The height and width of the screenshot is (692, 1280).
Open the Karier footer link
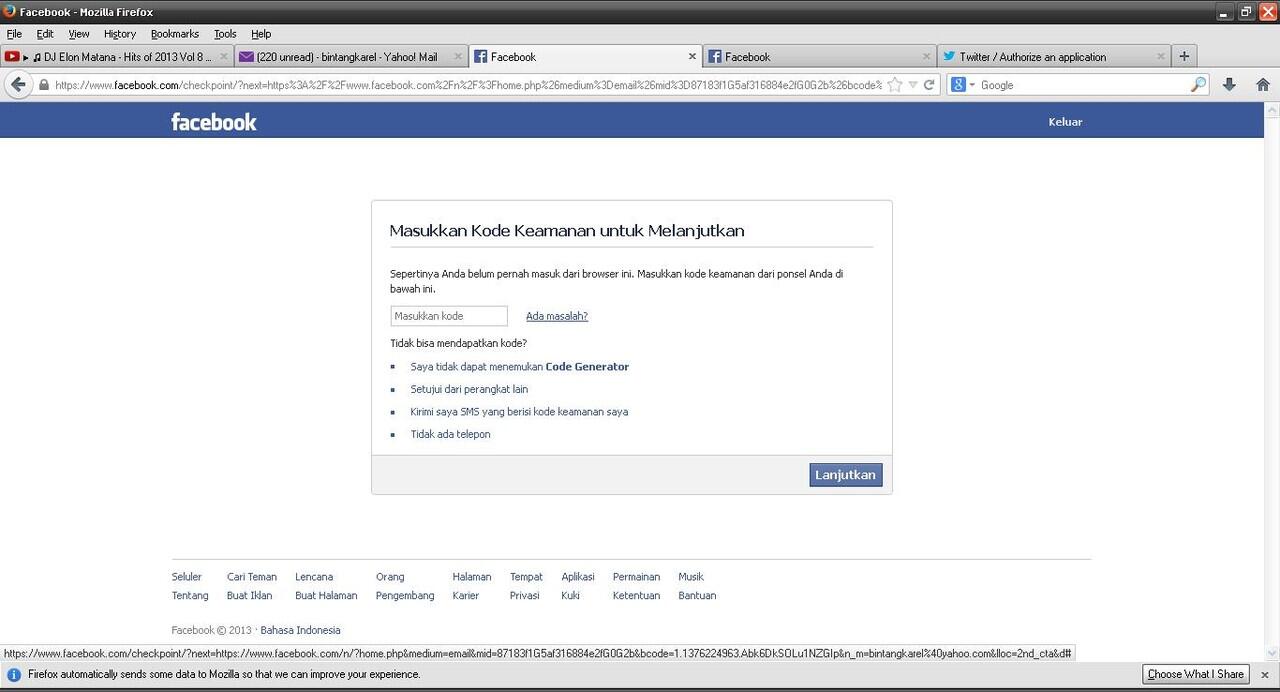(466, 596)
